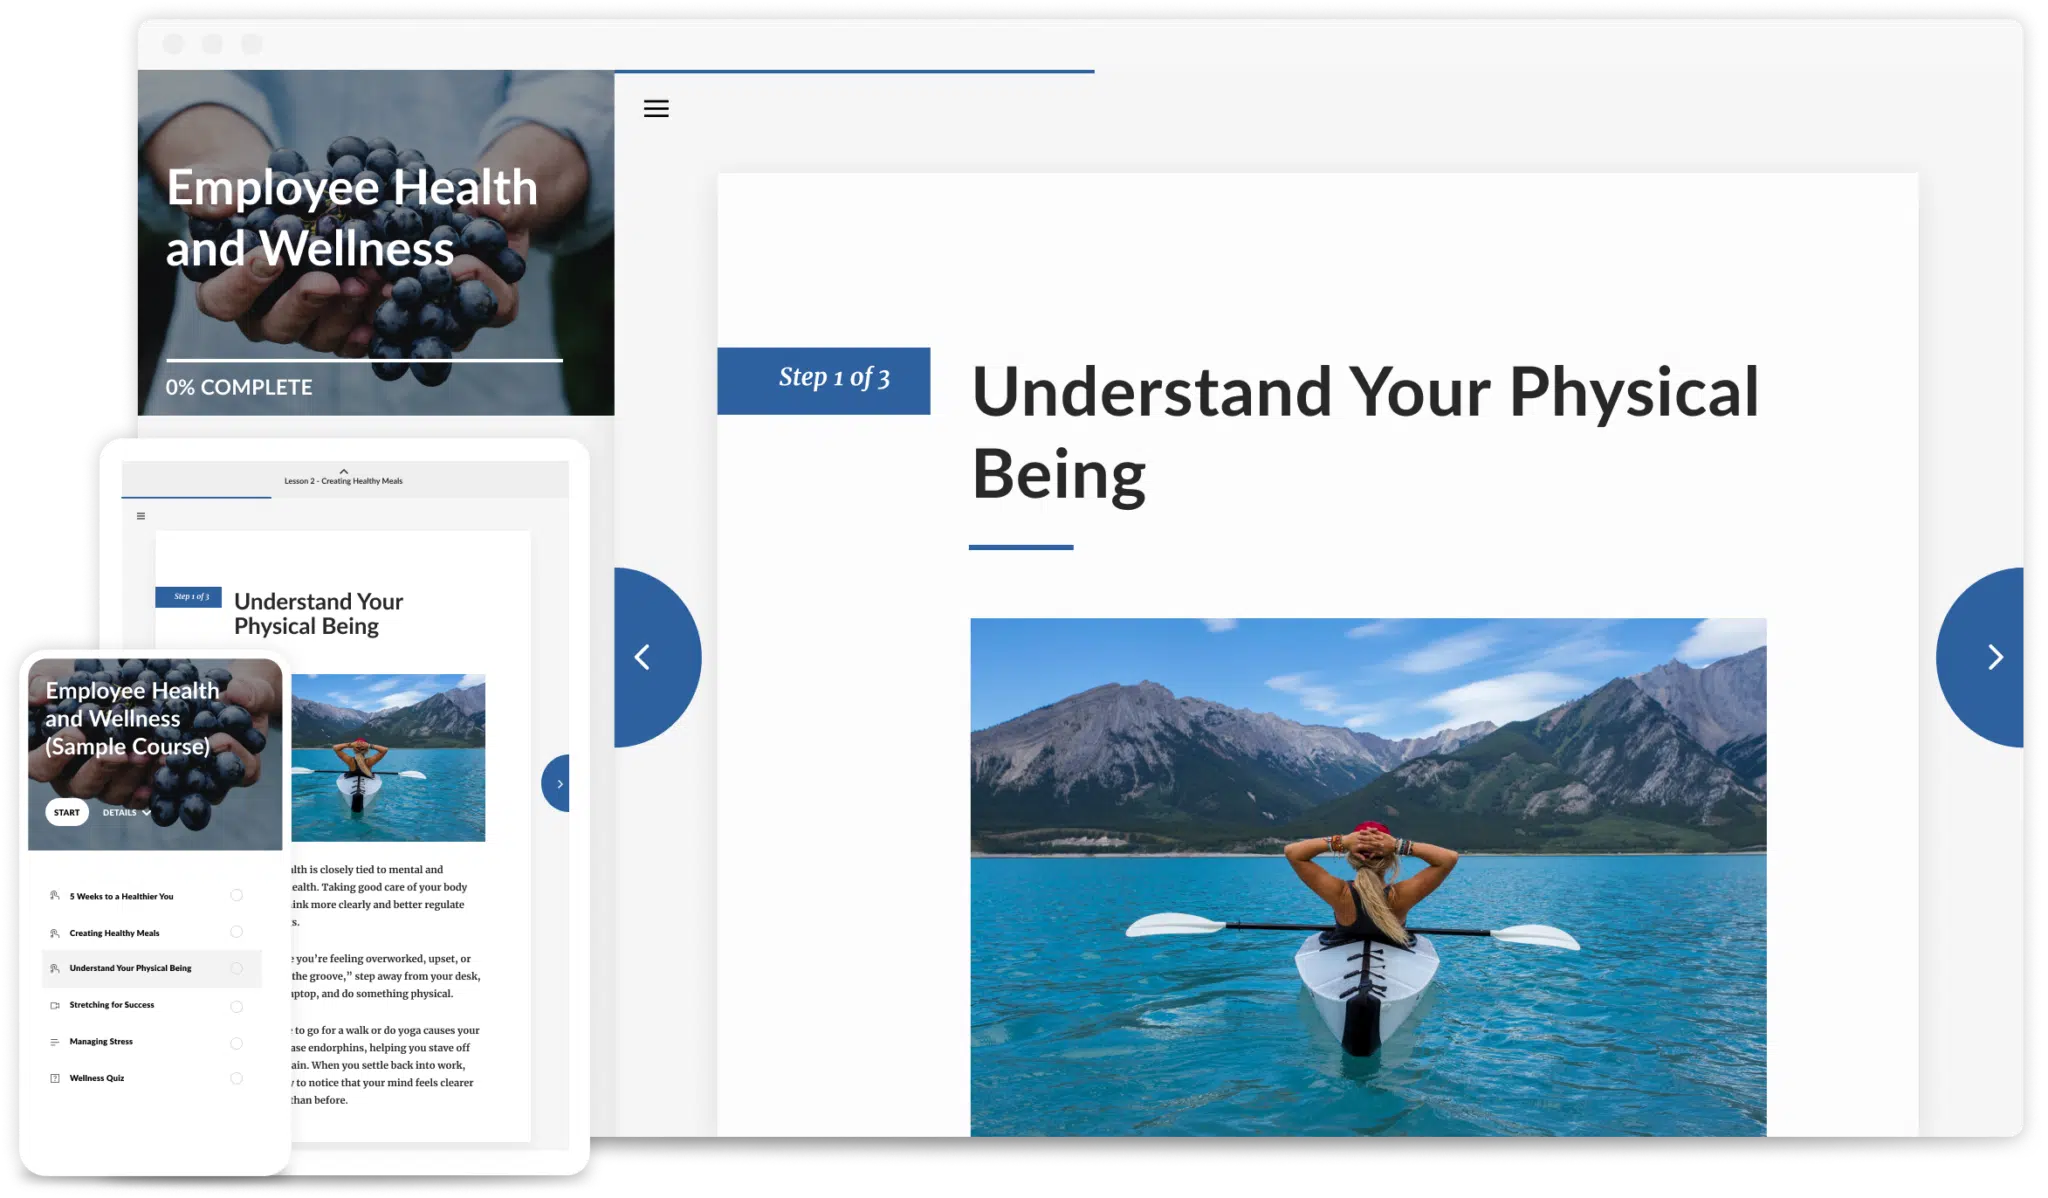This screenshot has width=2048, height=1198.
Task: Advance with the large right arrow button
Action: point(1993,657)
